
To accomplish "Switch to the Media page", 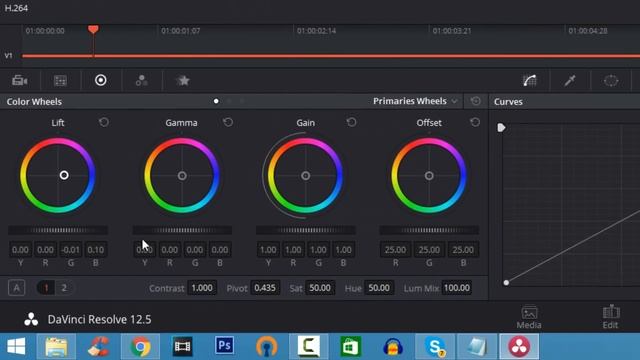I will pos(529,317).
